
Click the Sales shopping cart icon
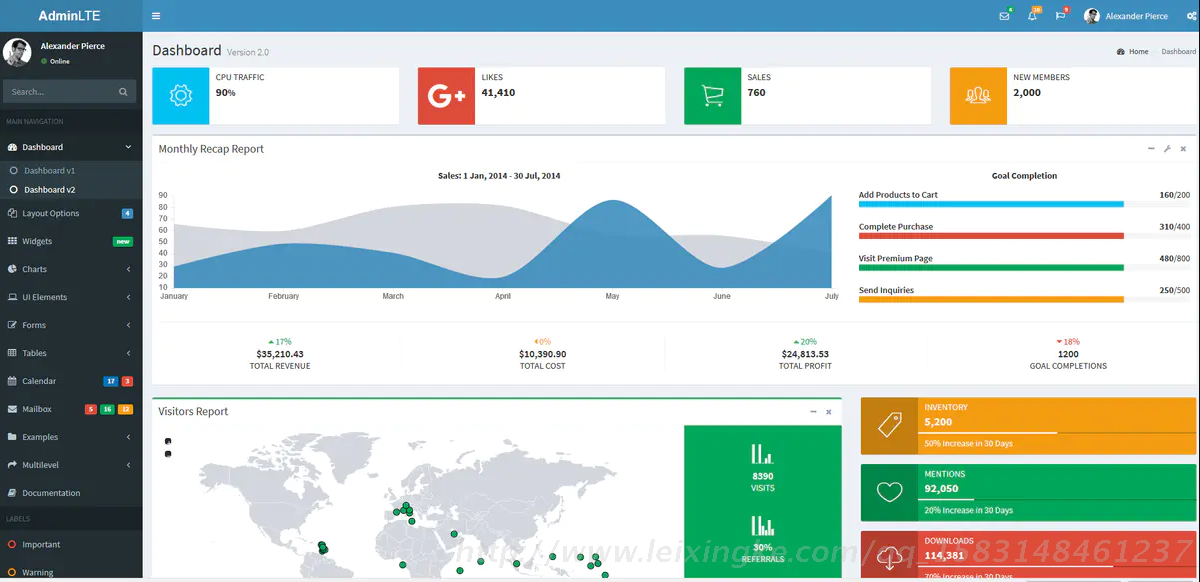pos(712,96)
